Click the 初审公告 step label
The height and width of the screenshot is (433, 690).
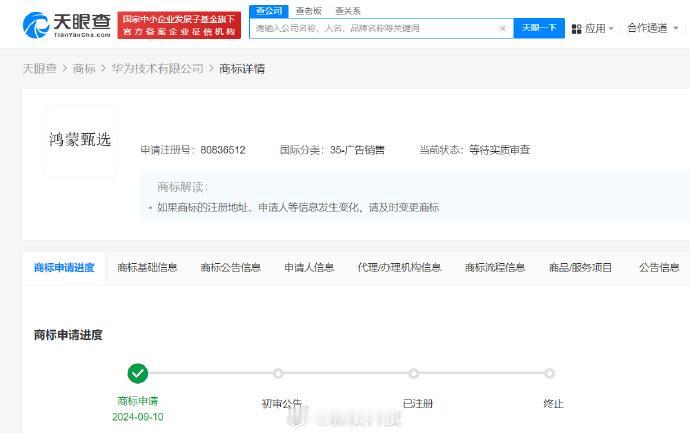coord(282,404)
